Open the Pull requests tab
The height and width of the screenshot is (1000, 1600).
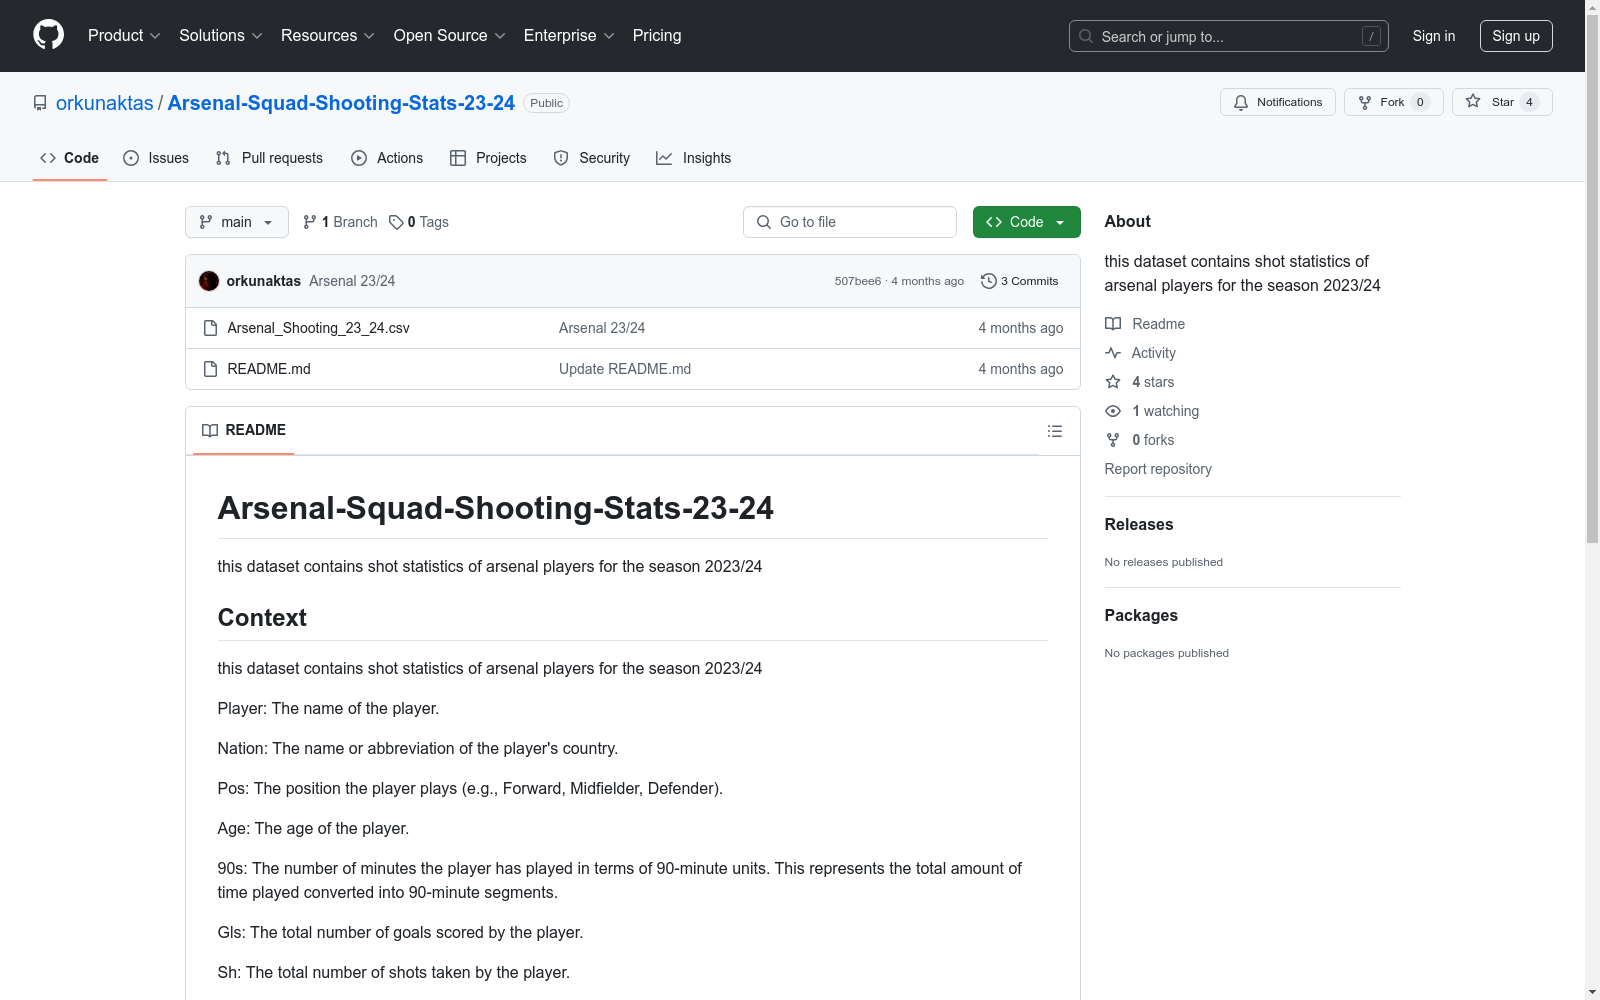click(x=269, y=158)
